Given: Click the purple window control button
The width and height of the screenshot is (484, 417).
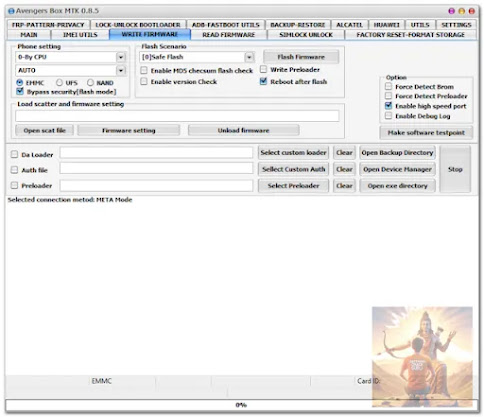Looking at the screenshot, I should (x=451, y=11).
